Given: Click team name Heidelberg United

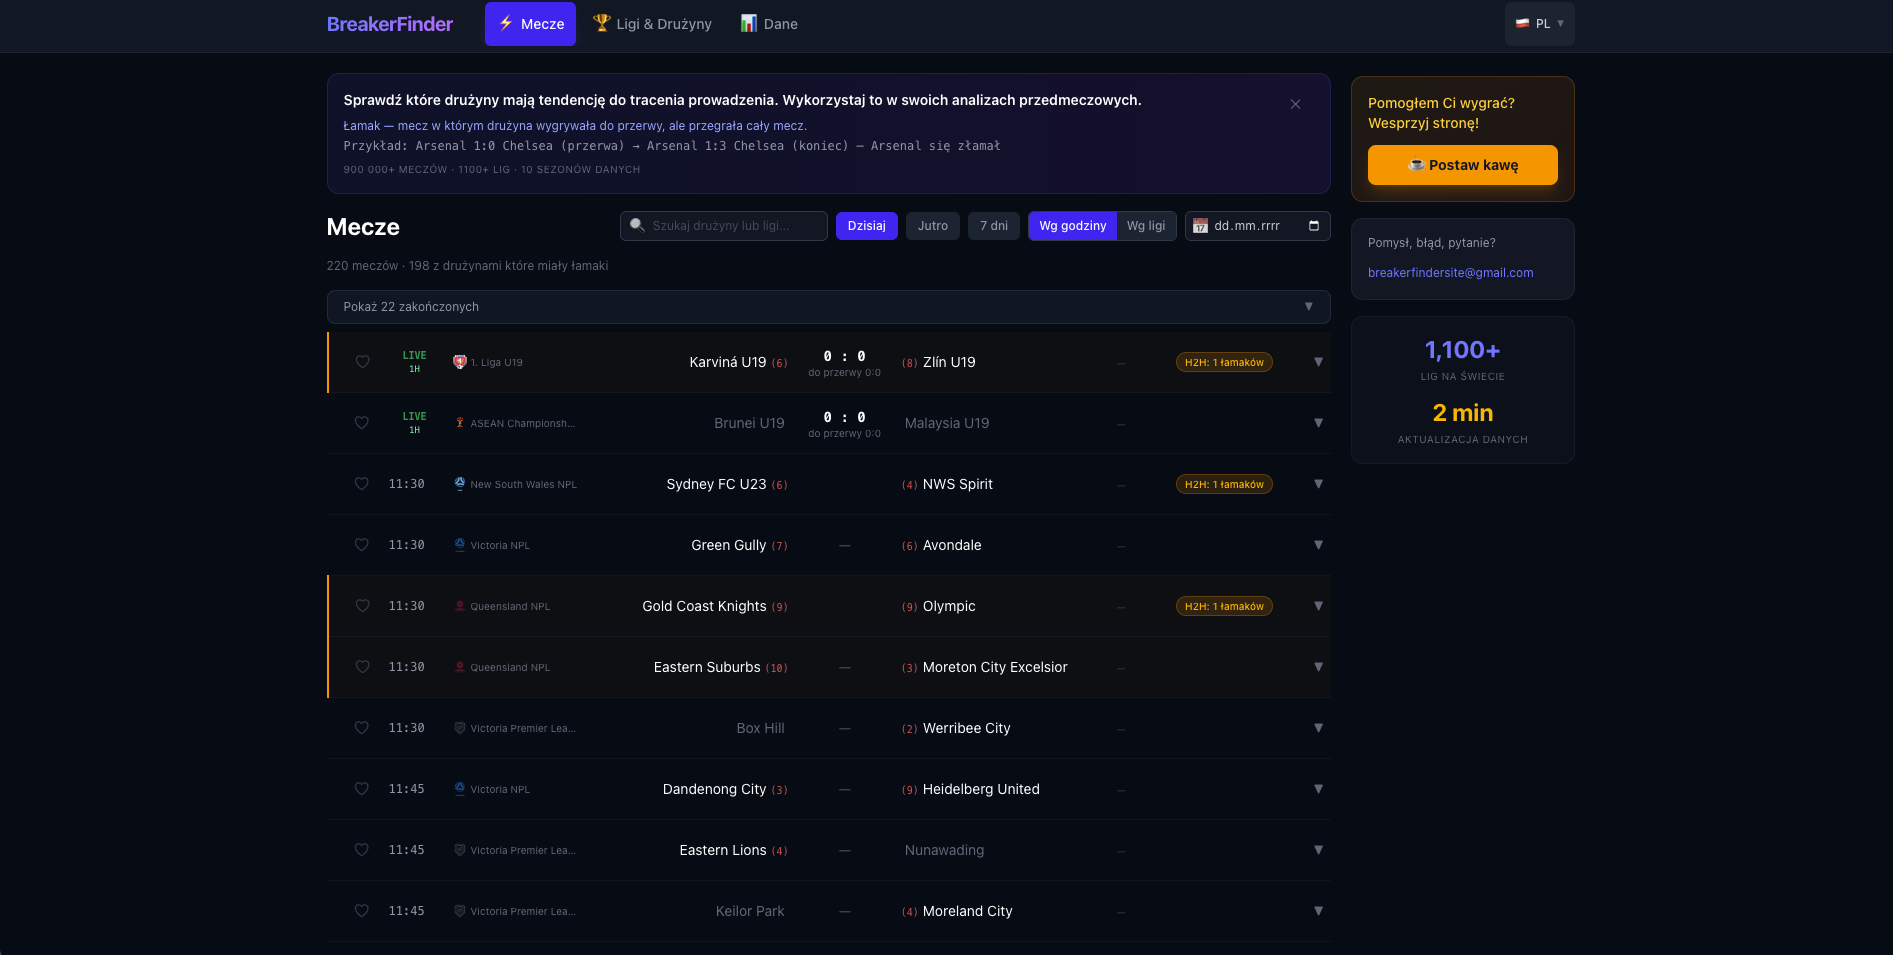Looking at the screenshot, I should (x=981, y=789).
